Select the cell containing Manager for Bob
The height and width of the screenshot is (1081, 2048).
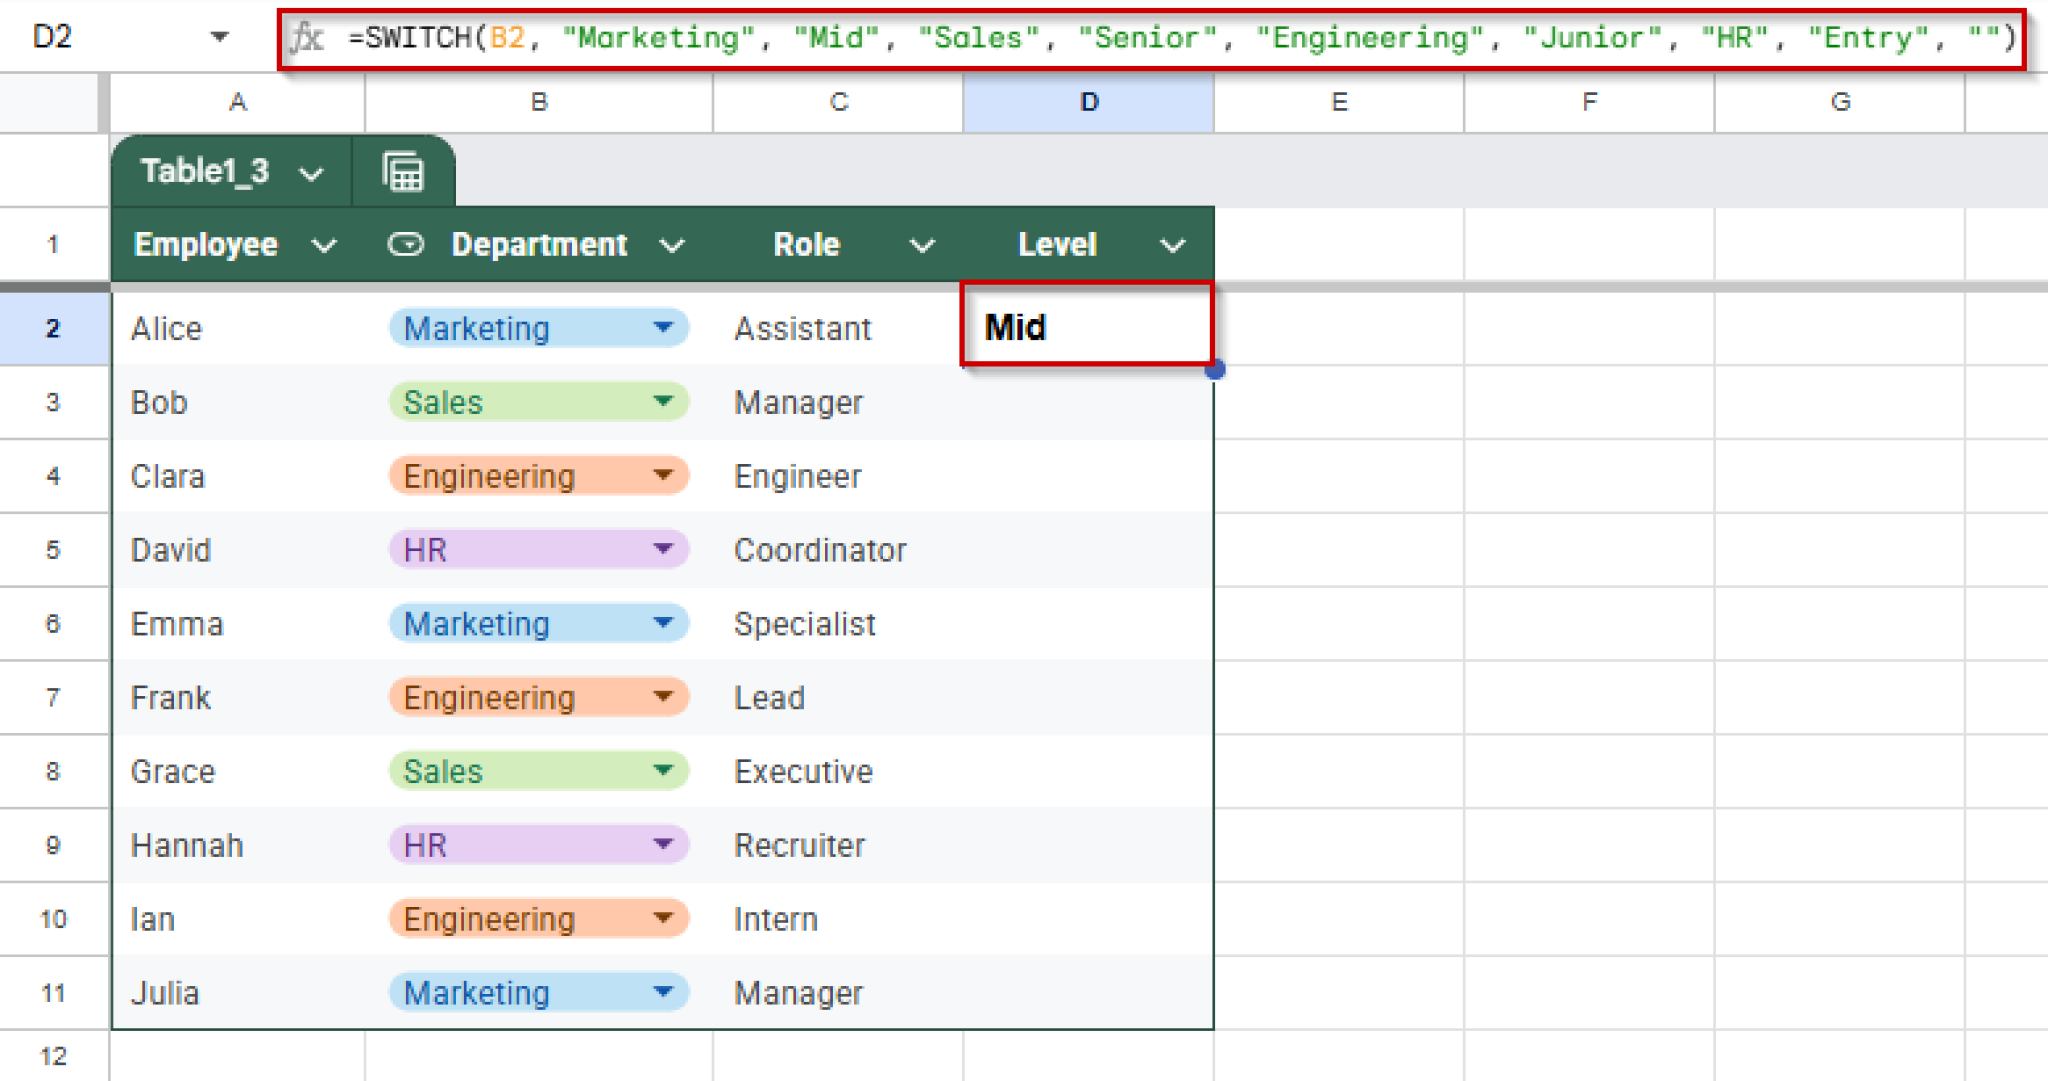click(x=840, y=402)
